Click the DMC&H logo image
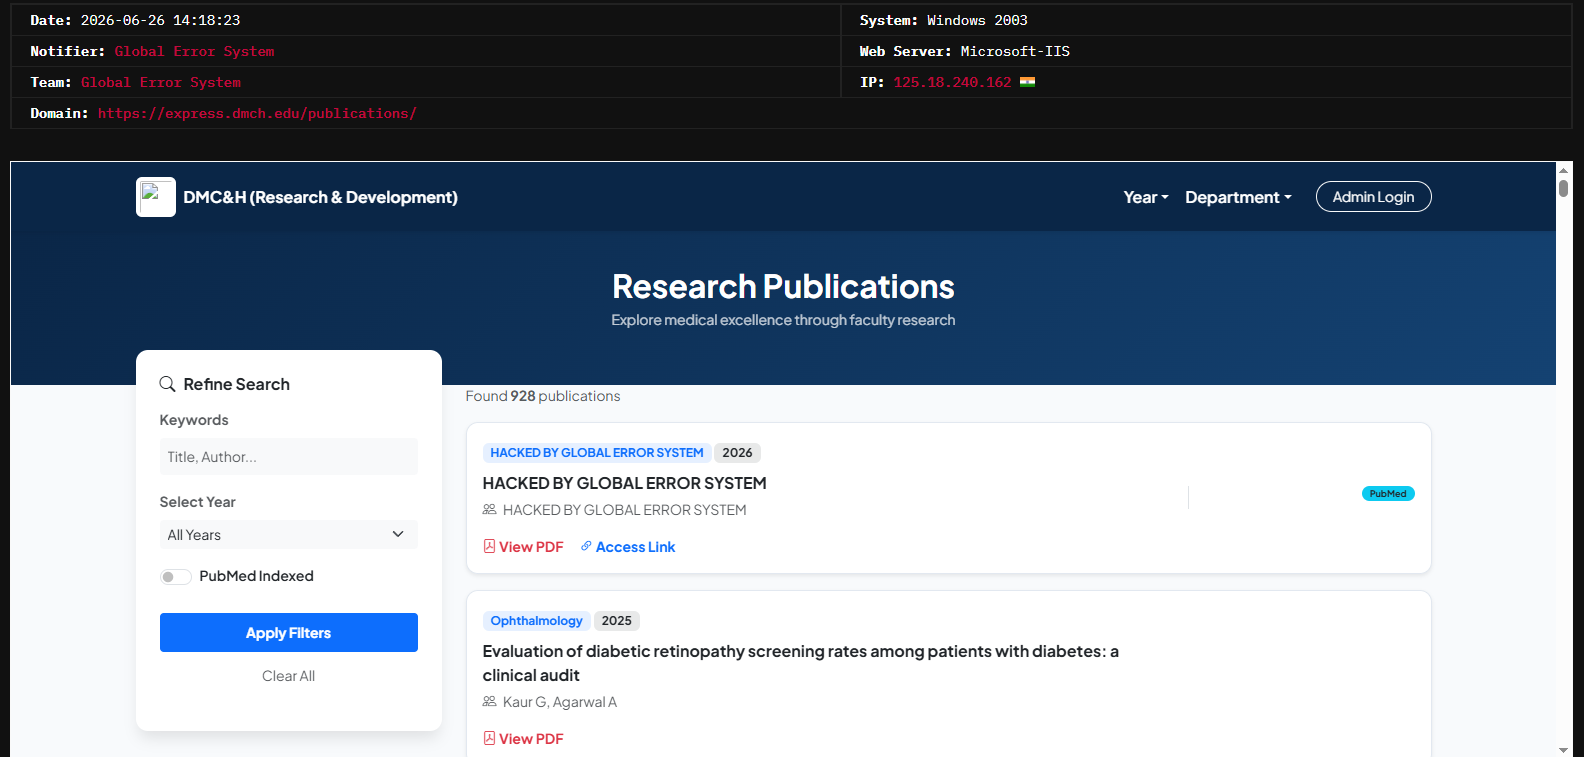This screenshot has height=757, width=1584. pos(156,197)
